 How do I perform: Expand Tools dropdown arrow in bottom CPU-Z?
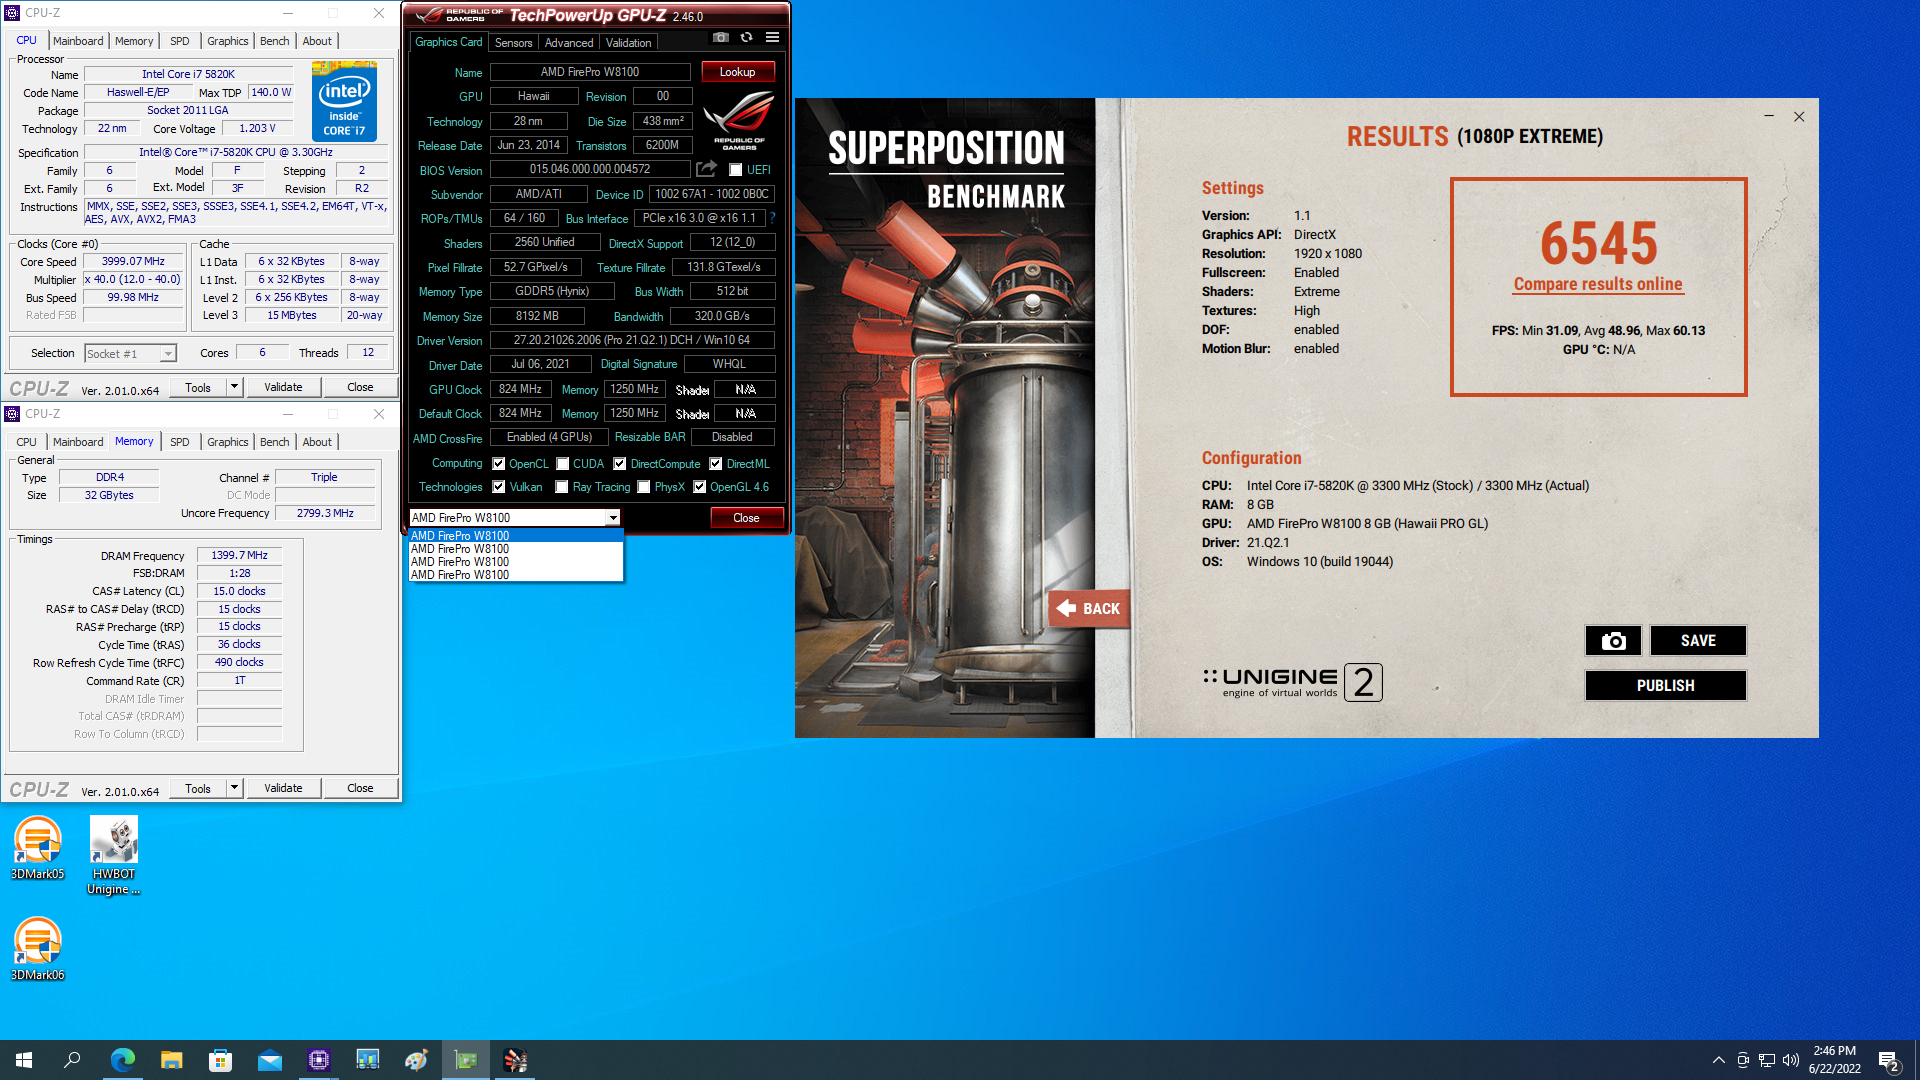pyautogui.click(x=234, y=788)
